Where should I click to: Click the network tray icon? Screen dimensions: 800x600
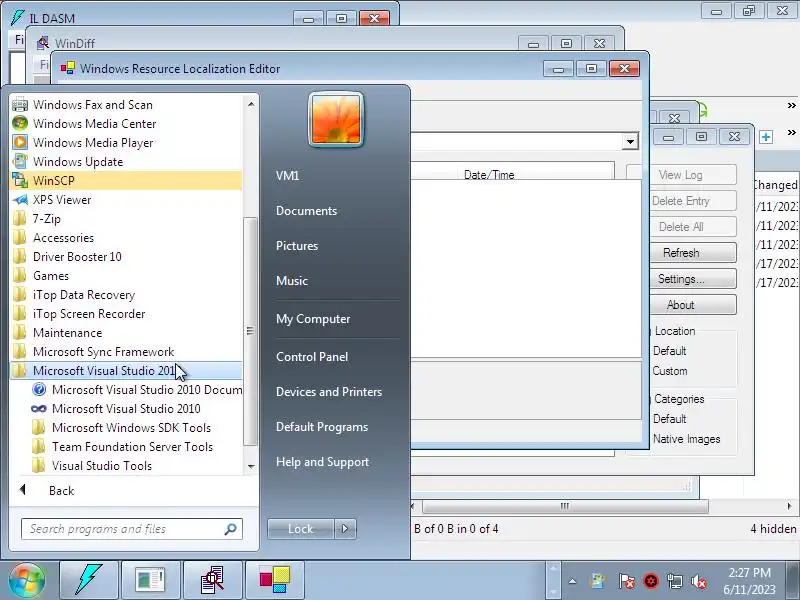point(674,581)
